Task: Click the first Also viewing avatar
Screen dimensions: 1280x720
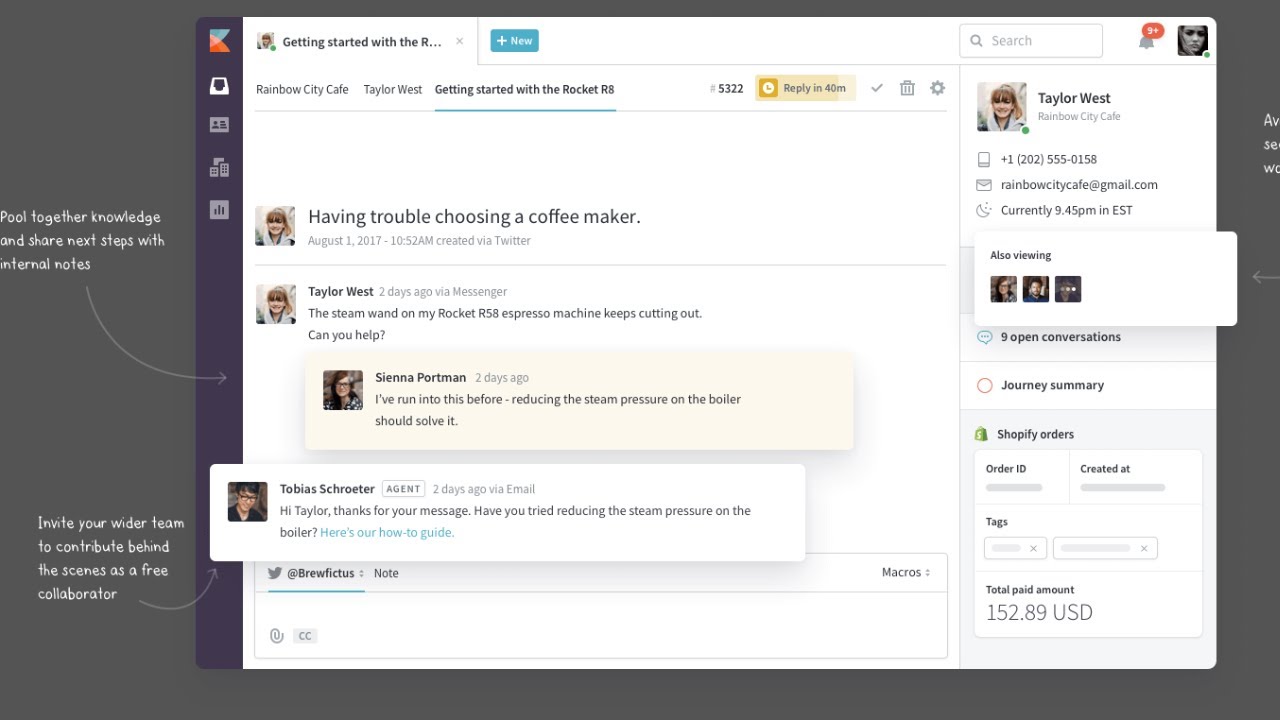Action: coord(1004,289)
